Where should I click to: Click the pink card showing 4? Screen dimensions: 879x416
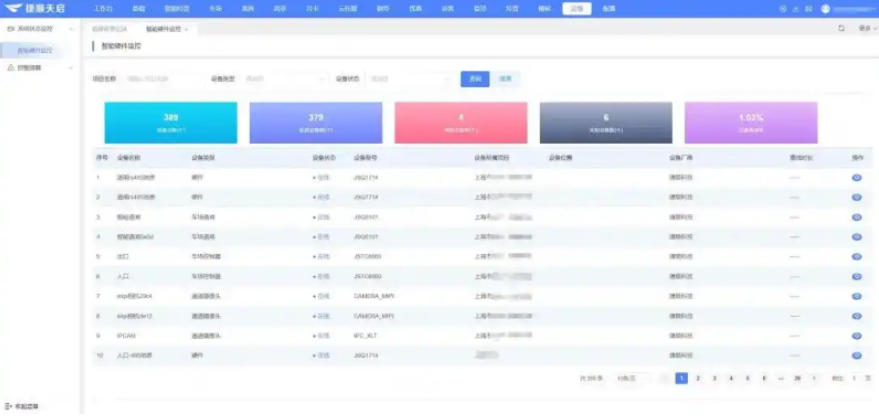460,122
